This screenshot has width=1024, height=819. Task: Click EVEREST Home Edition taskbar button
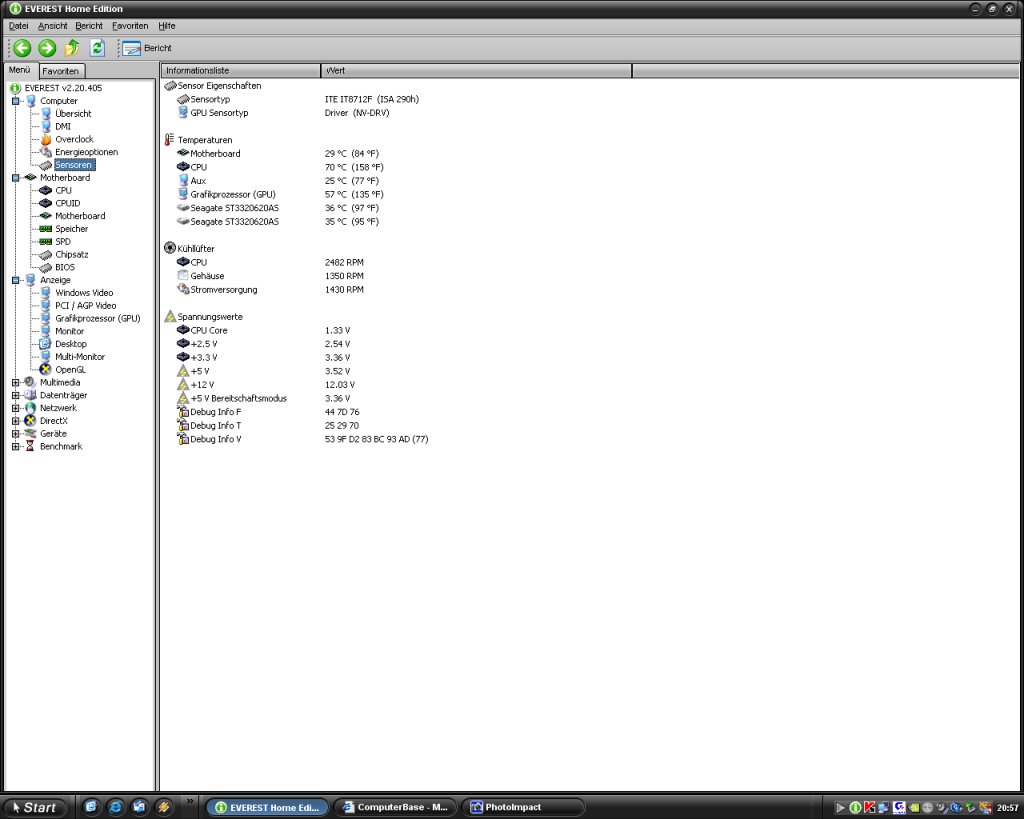(268, 807)
